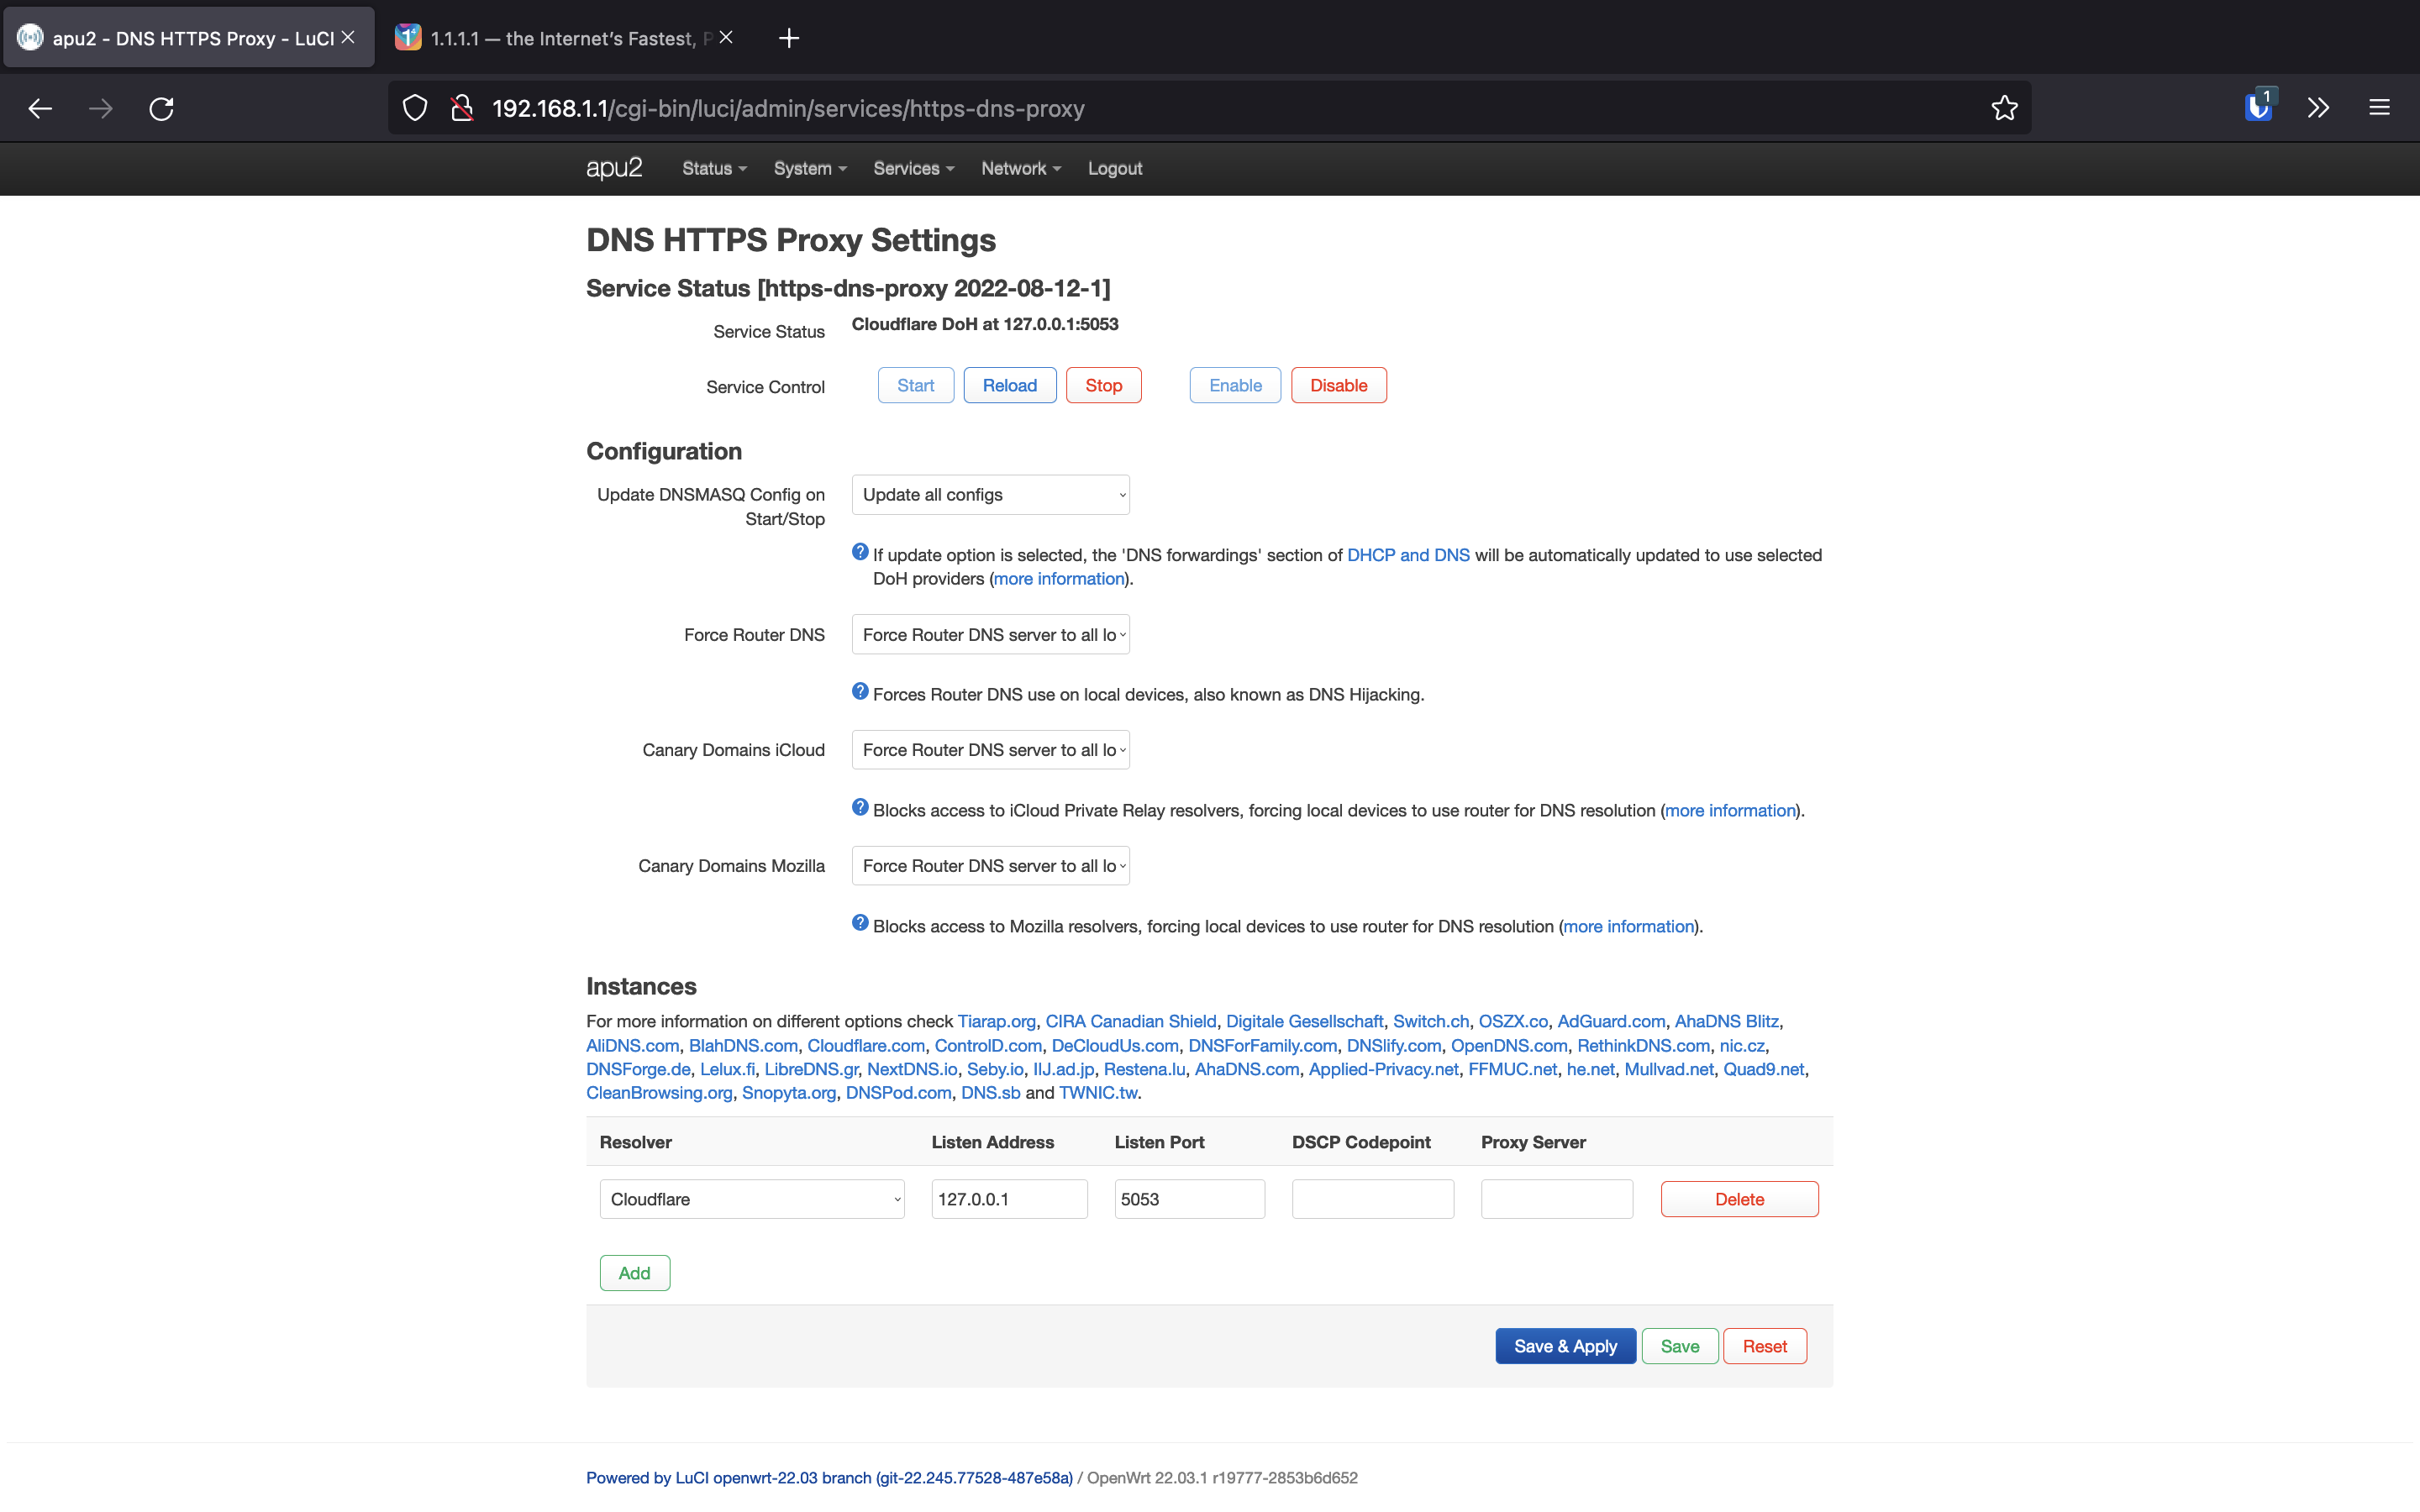Open tracking protection shield icon

point(415,108)
